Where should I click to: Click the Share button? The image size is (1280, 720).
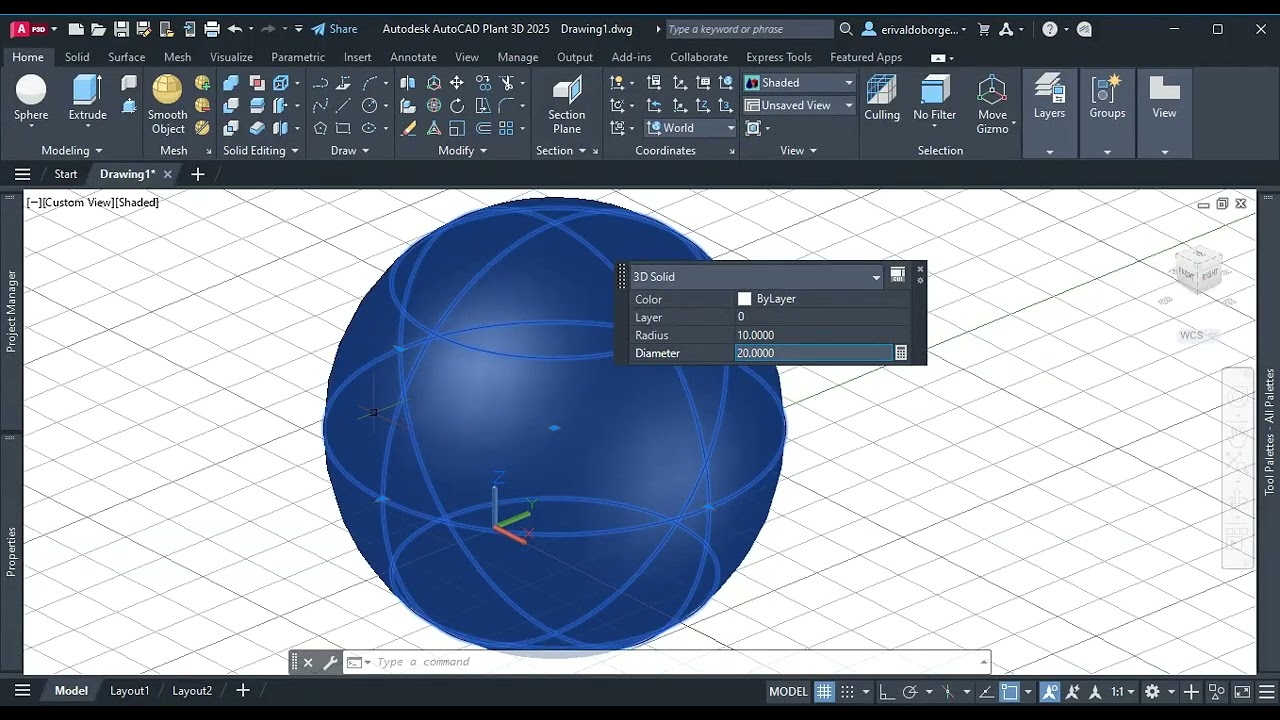[334, 29]
